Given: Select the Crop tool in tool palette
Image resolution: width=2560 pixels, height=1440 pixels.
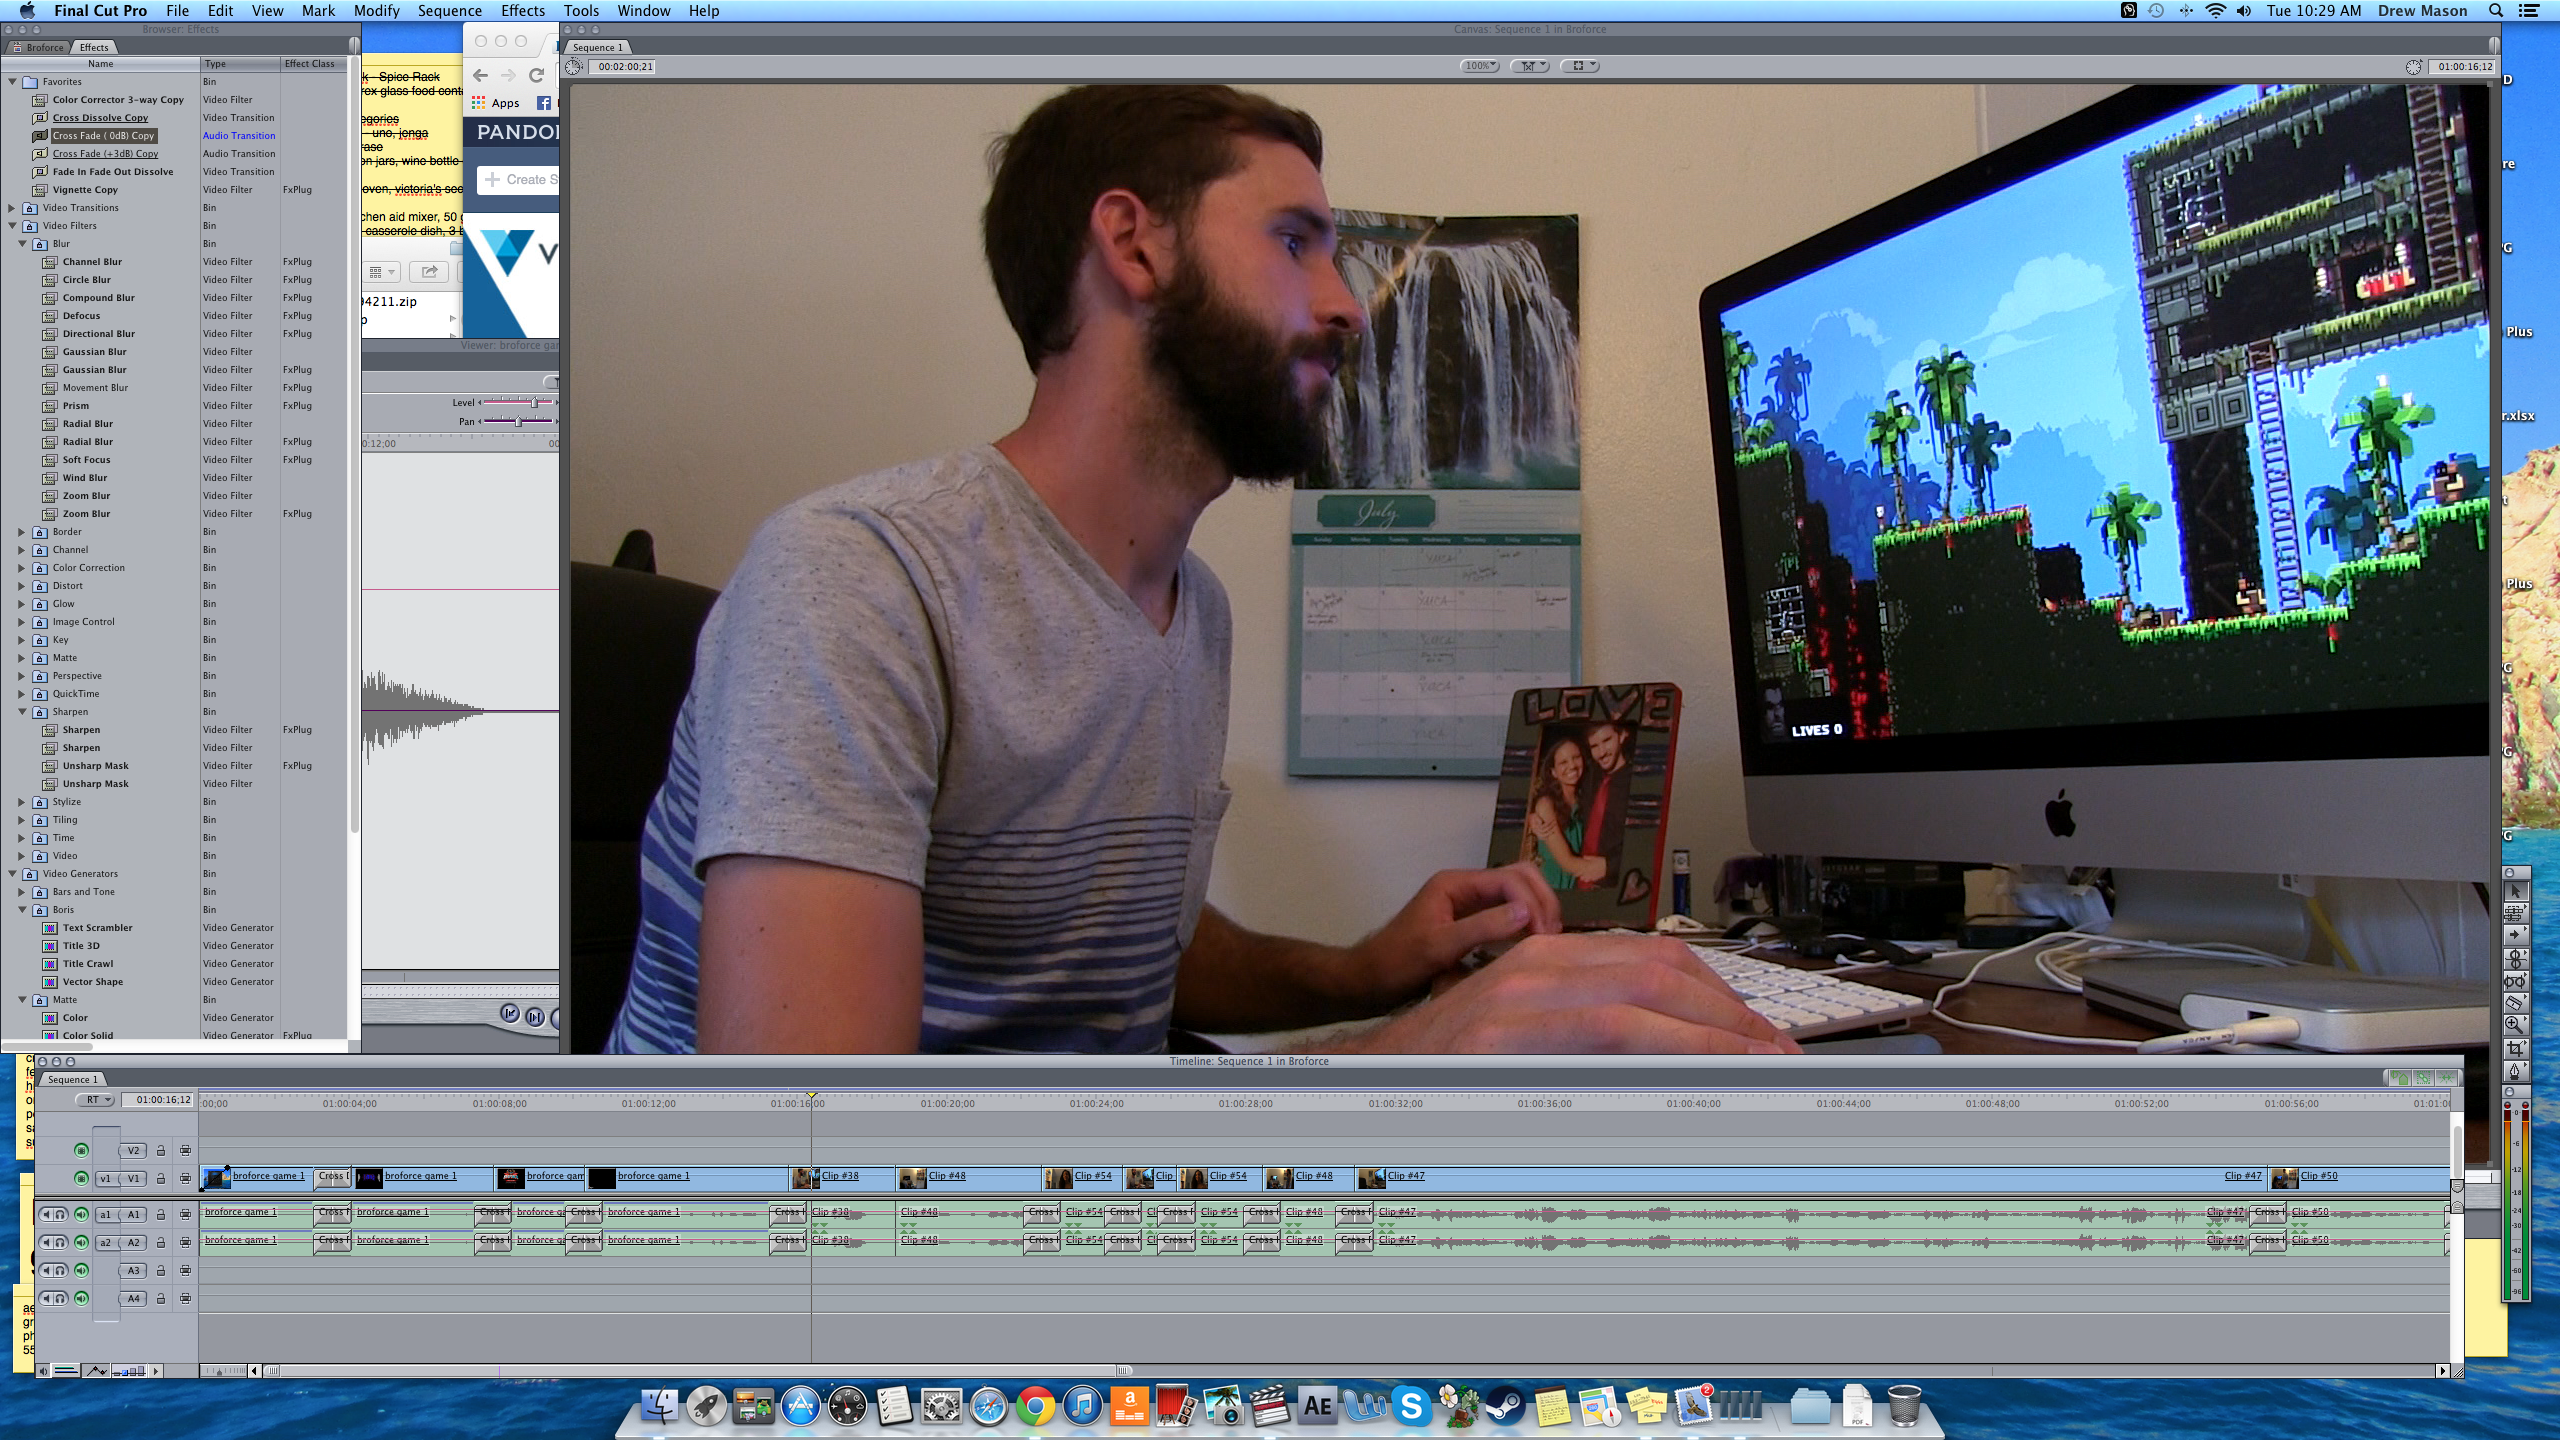Looking at the screenshot, I should click(2515, 1048).
